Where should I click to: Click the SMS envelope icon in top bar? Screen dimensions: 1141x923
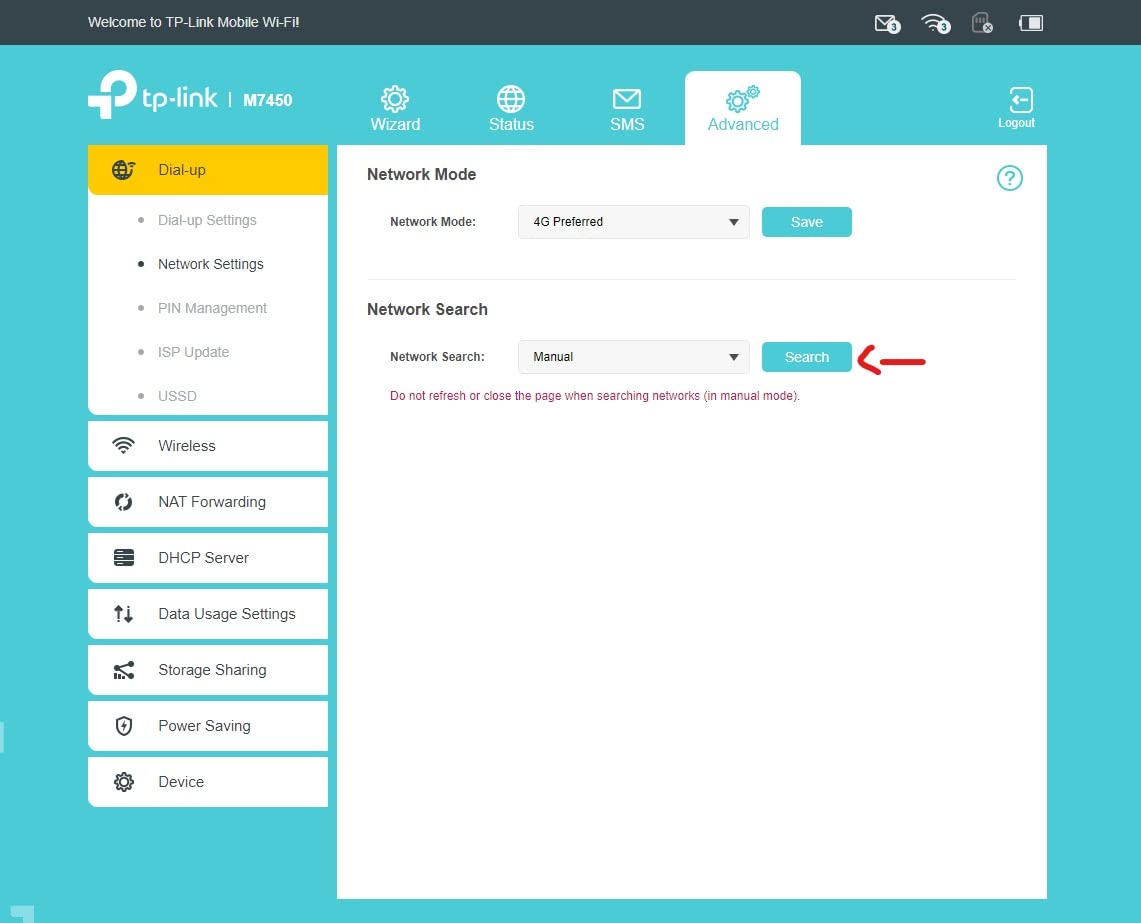point(885,23)
